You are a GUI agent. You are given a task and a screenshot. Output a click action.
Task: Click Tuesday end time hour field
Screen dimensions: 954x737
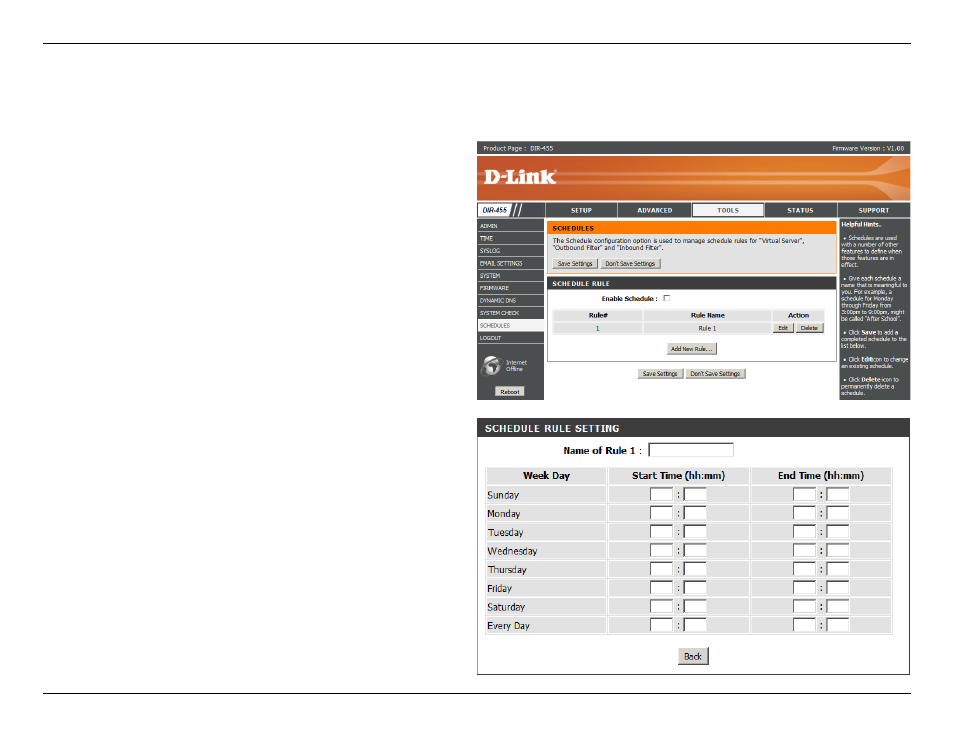point(804,532)
